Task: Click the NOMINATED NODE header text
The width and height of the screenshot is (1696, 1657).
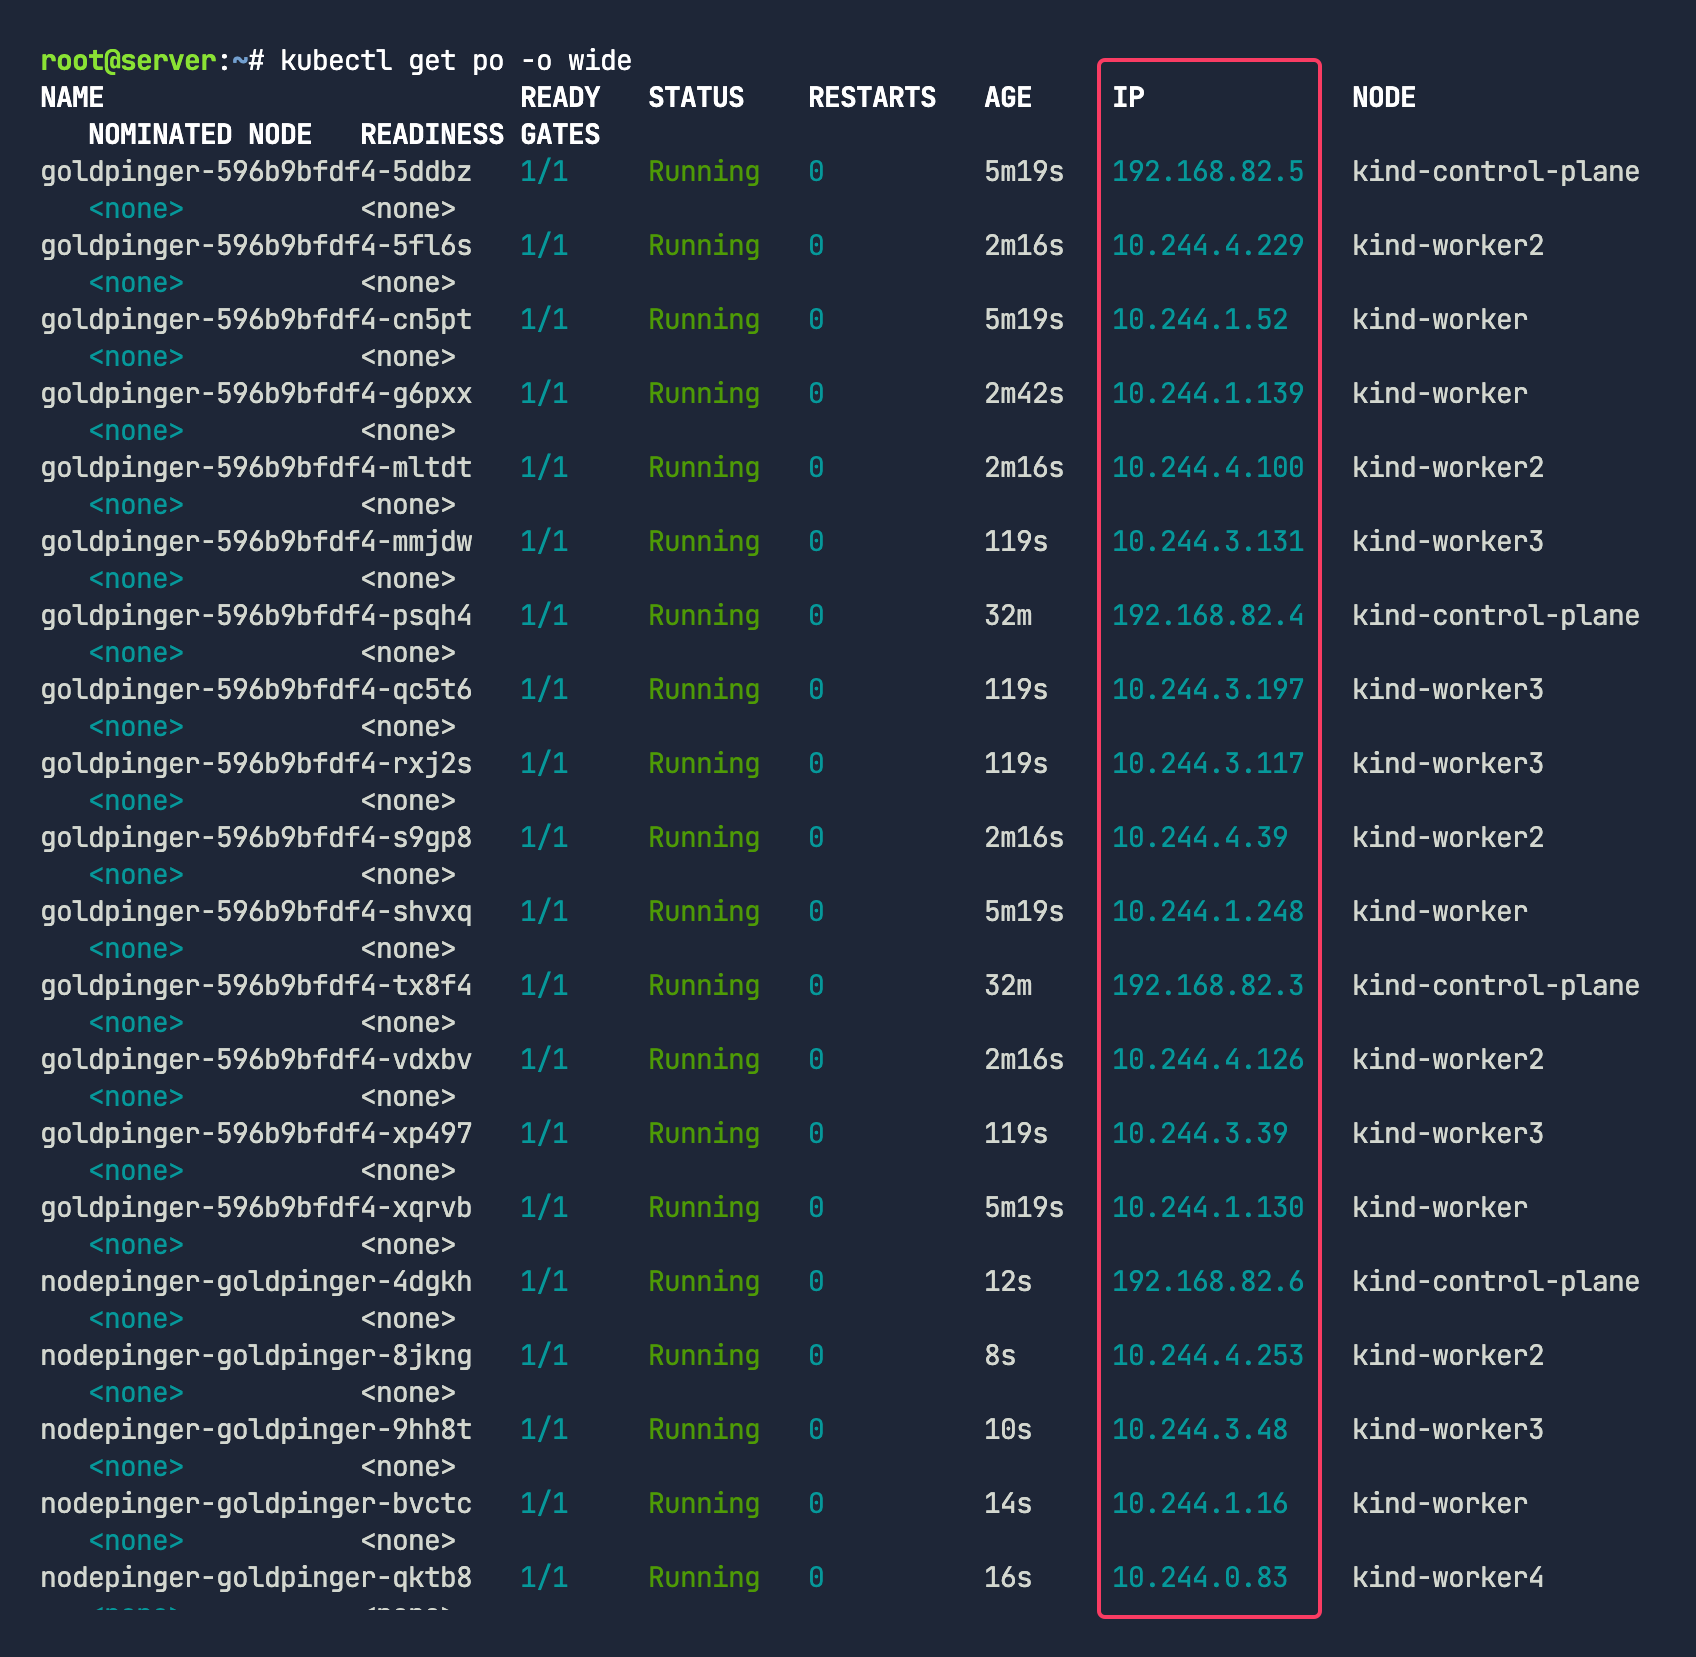Action: [x=200, y=135]
